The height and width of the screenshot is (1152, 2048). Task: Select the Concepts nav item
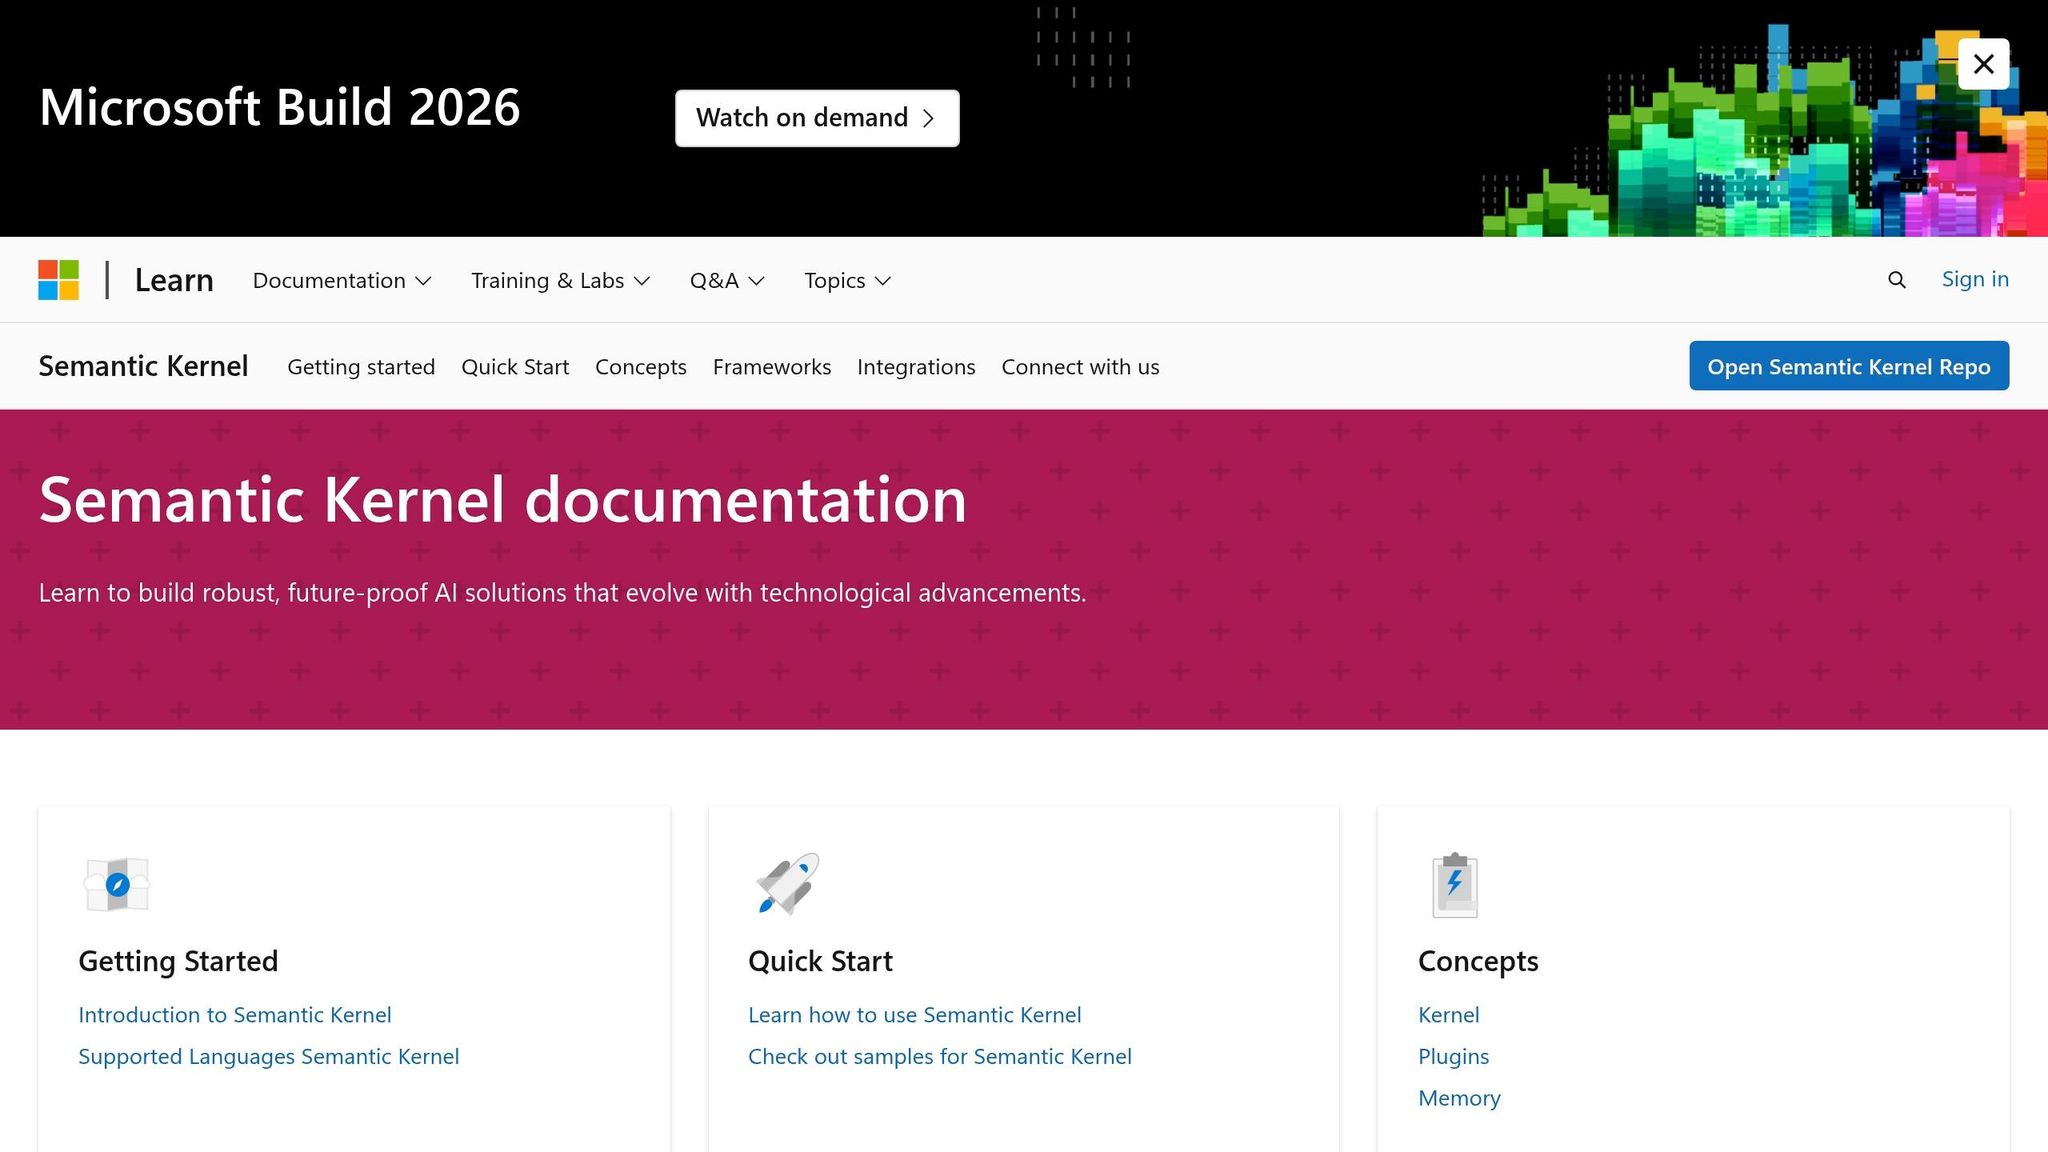coord(641,367)
